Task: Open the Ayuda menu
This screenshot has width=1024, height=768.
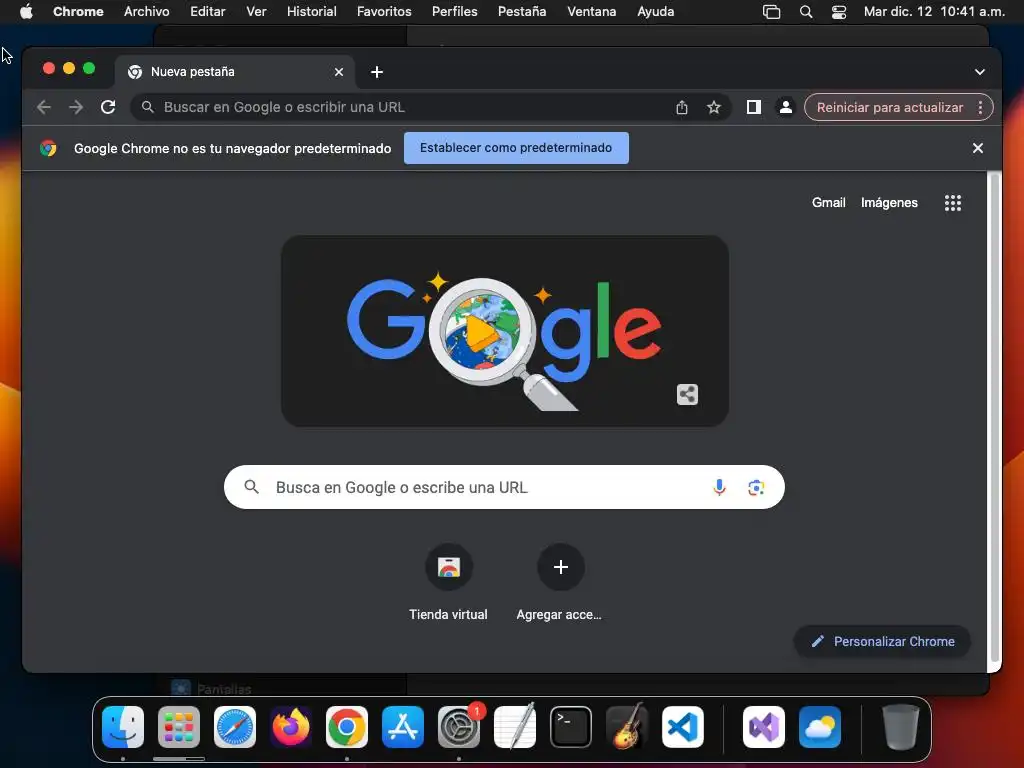Action: click(656, 11)
